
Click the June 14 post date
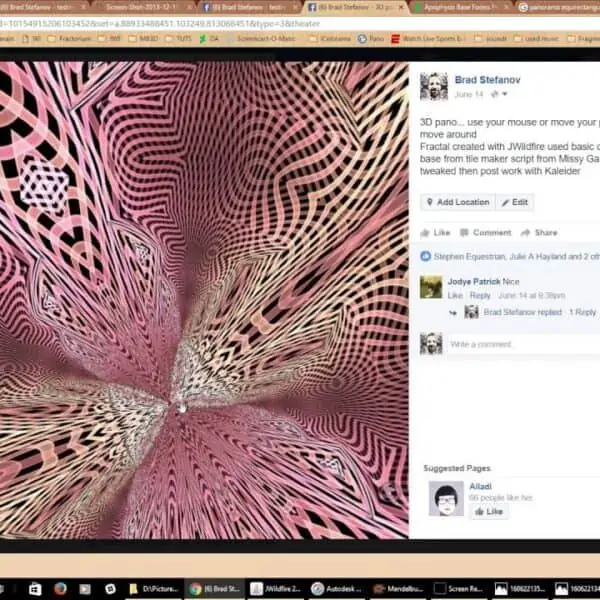point(469,95)
